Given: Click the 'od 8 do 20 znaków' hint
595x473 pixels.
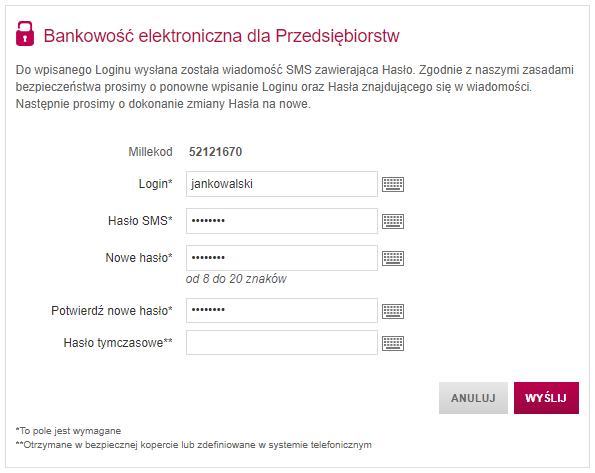Looking at the screenshot, I should pos(236,279).
